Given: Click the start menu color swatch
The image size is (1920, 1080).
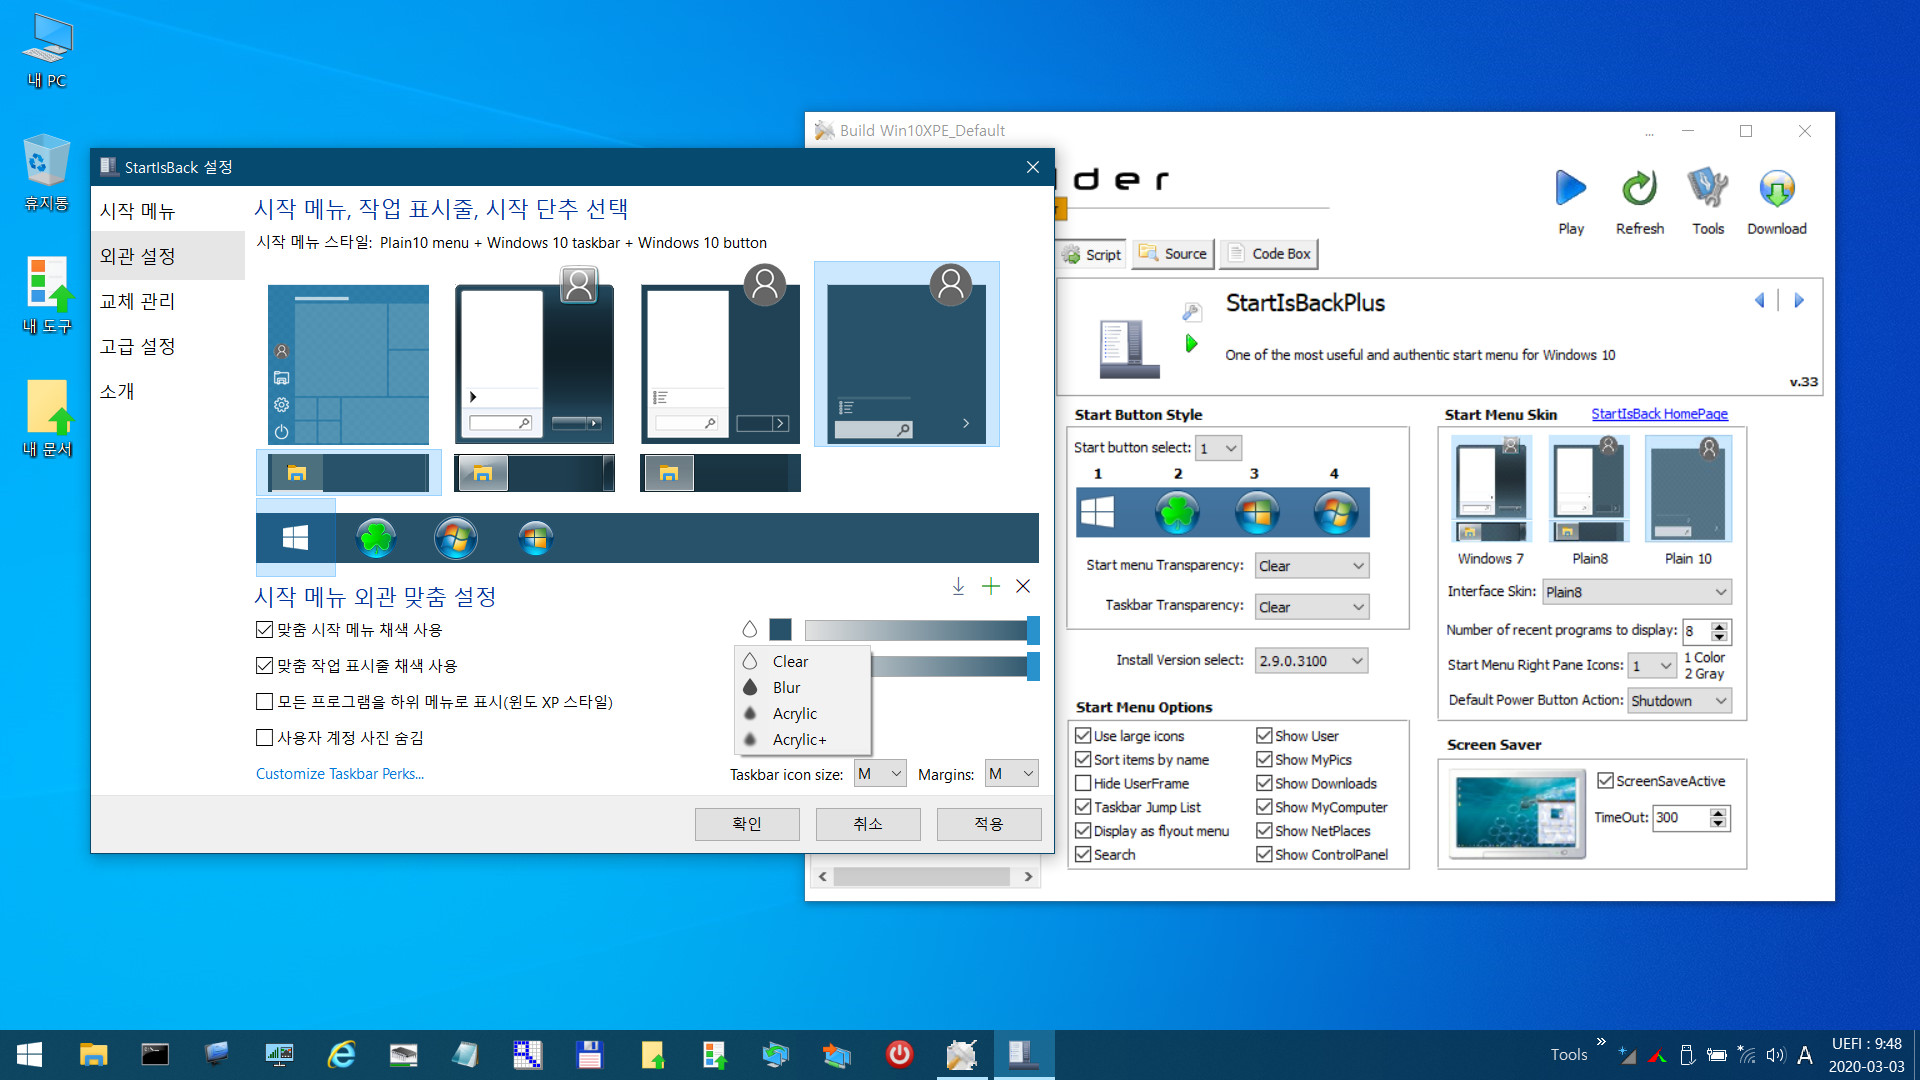Looking at the screenshot, I should tap(781, 629).
